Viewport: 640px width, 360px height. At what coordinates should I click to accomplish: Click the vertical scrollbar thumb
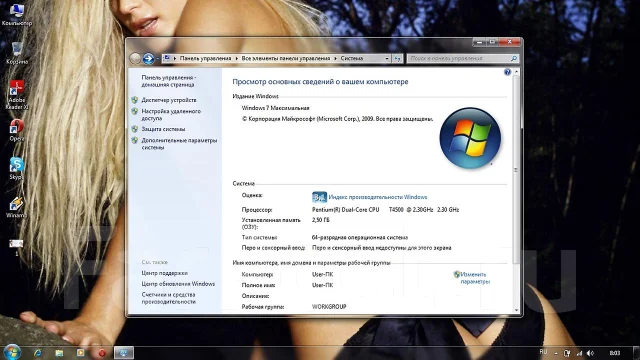516,169
